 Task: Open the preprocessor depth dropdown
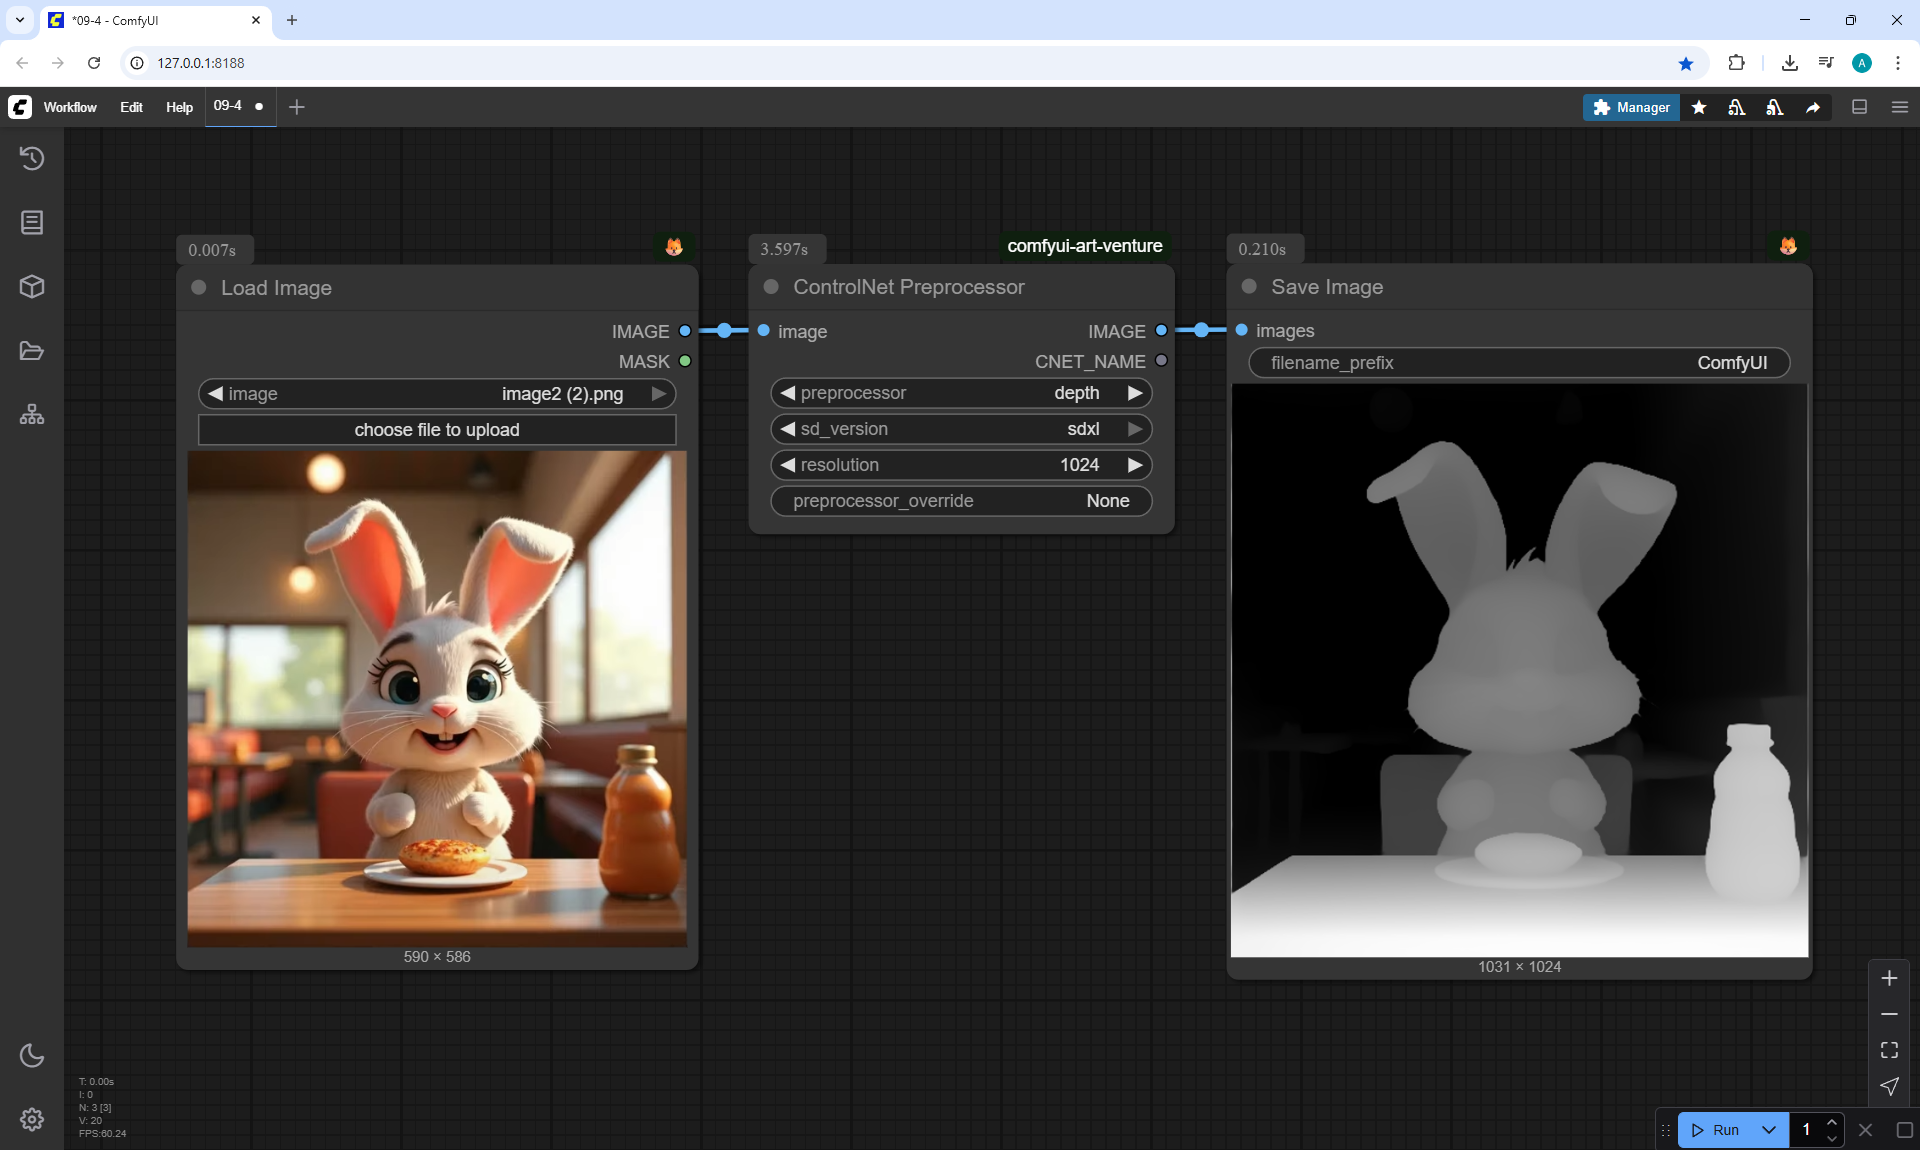coord(960,393)
